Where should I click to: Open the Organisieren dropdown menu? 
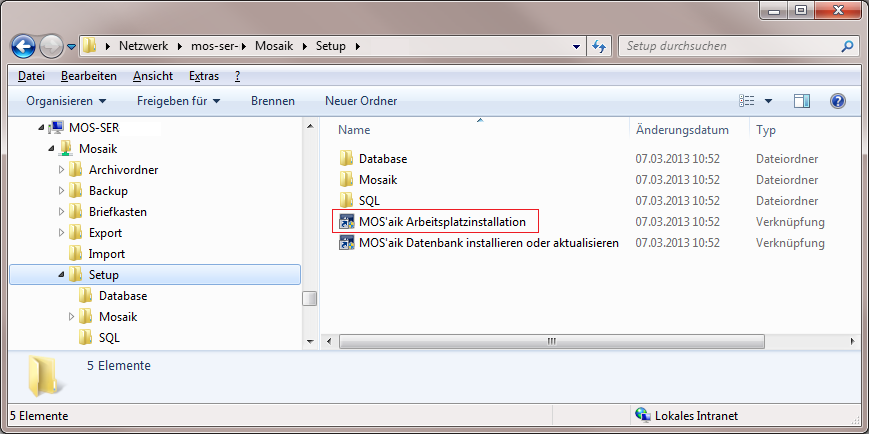click(x=66, y=101)
